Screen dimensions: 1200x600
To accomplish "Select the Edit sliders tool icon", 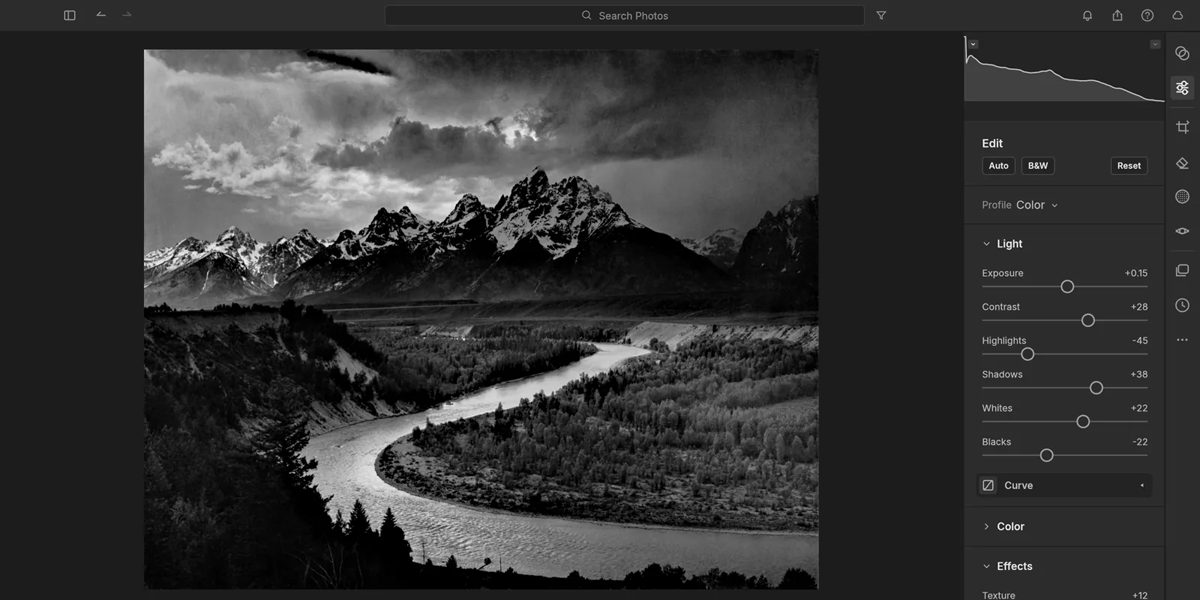I will 1182,88.
